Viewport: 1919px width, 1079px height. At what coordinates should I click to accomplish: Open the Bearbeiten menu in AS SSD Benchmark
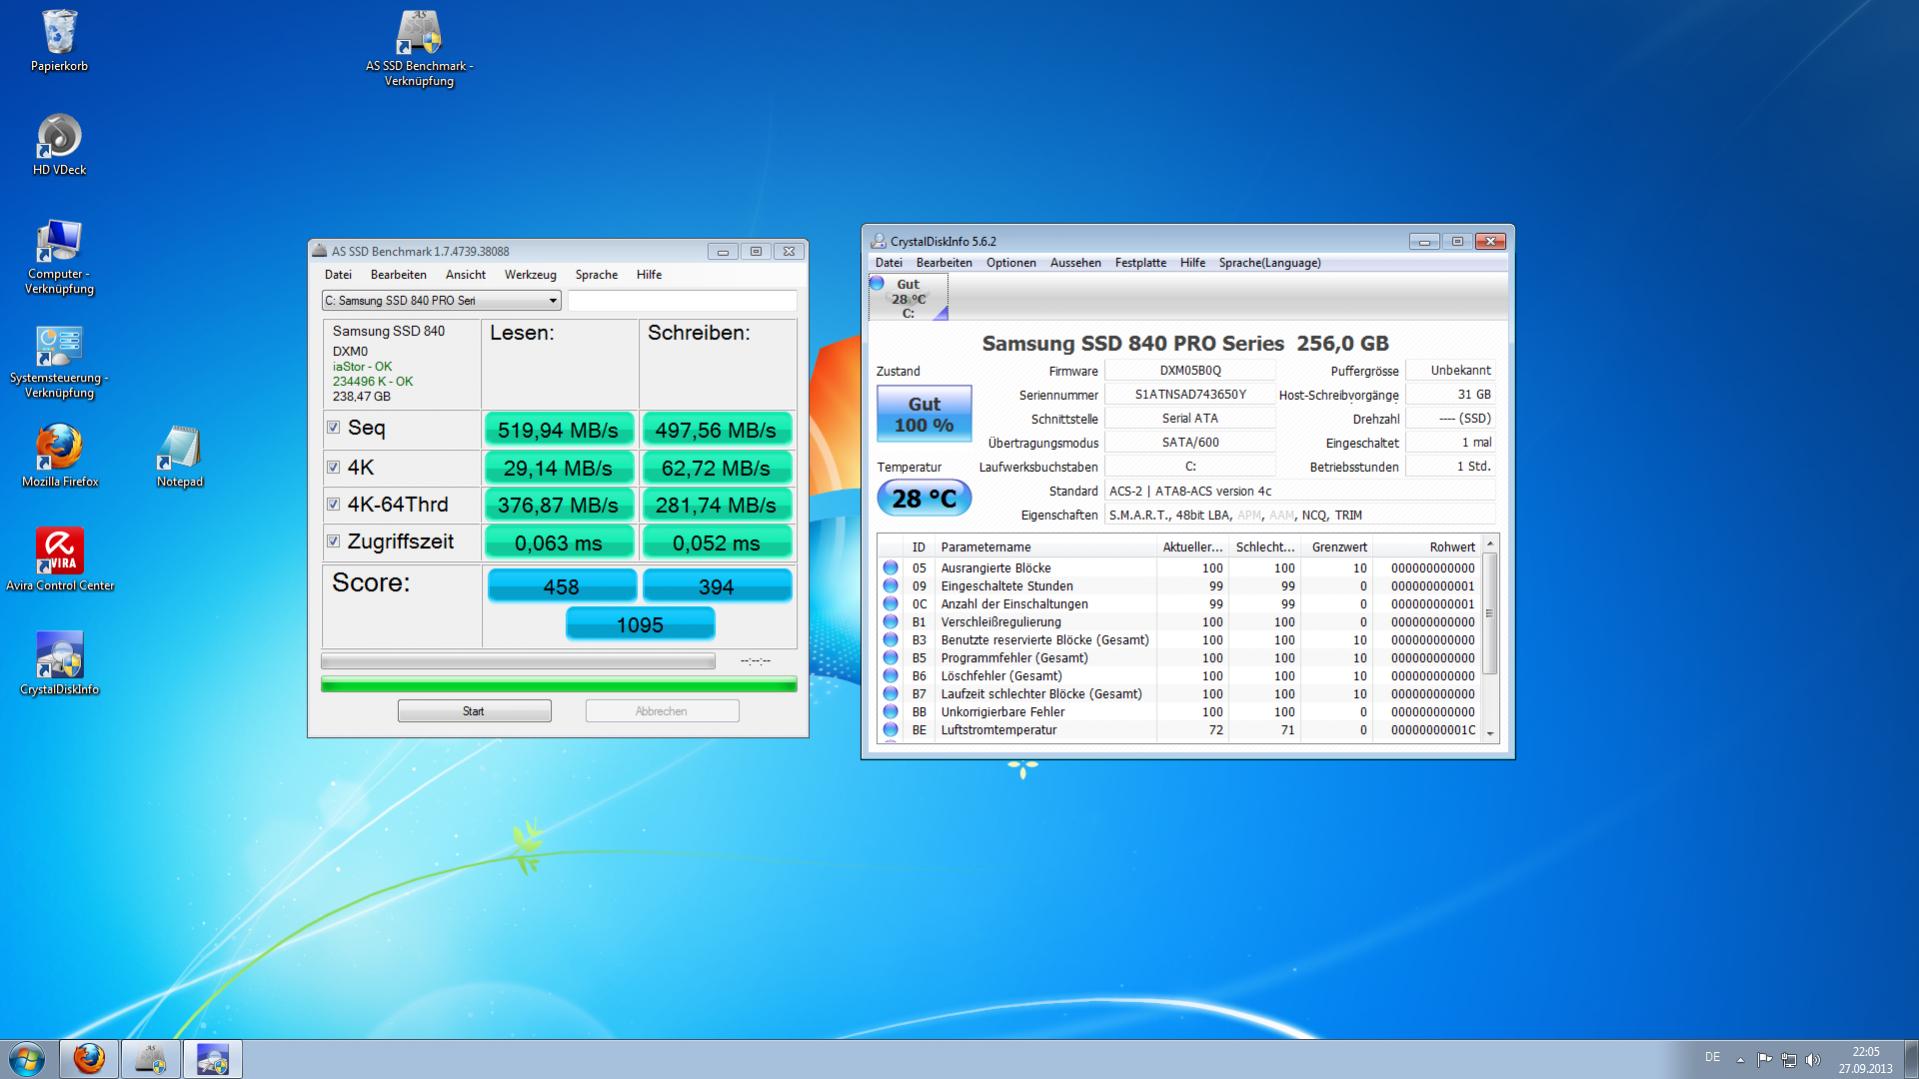[398, 275]
